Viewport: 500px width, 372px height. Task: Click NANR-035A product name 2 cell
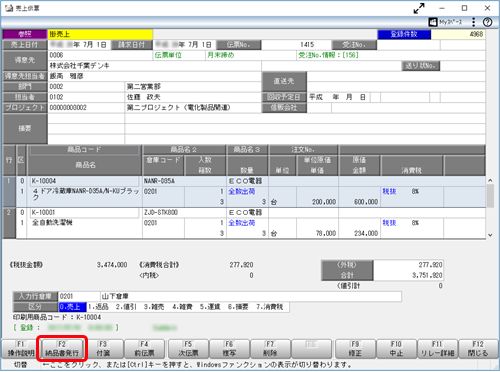point(184,181)
